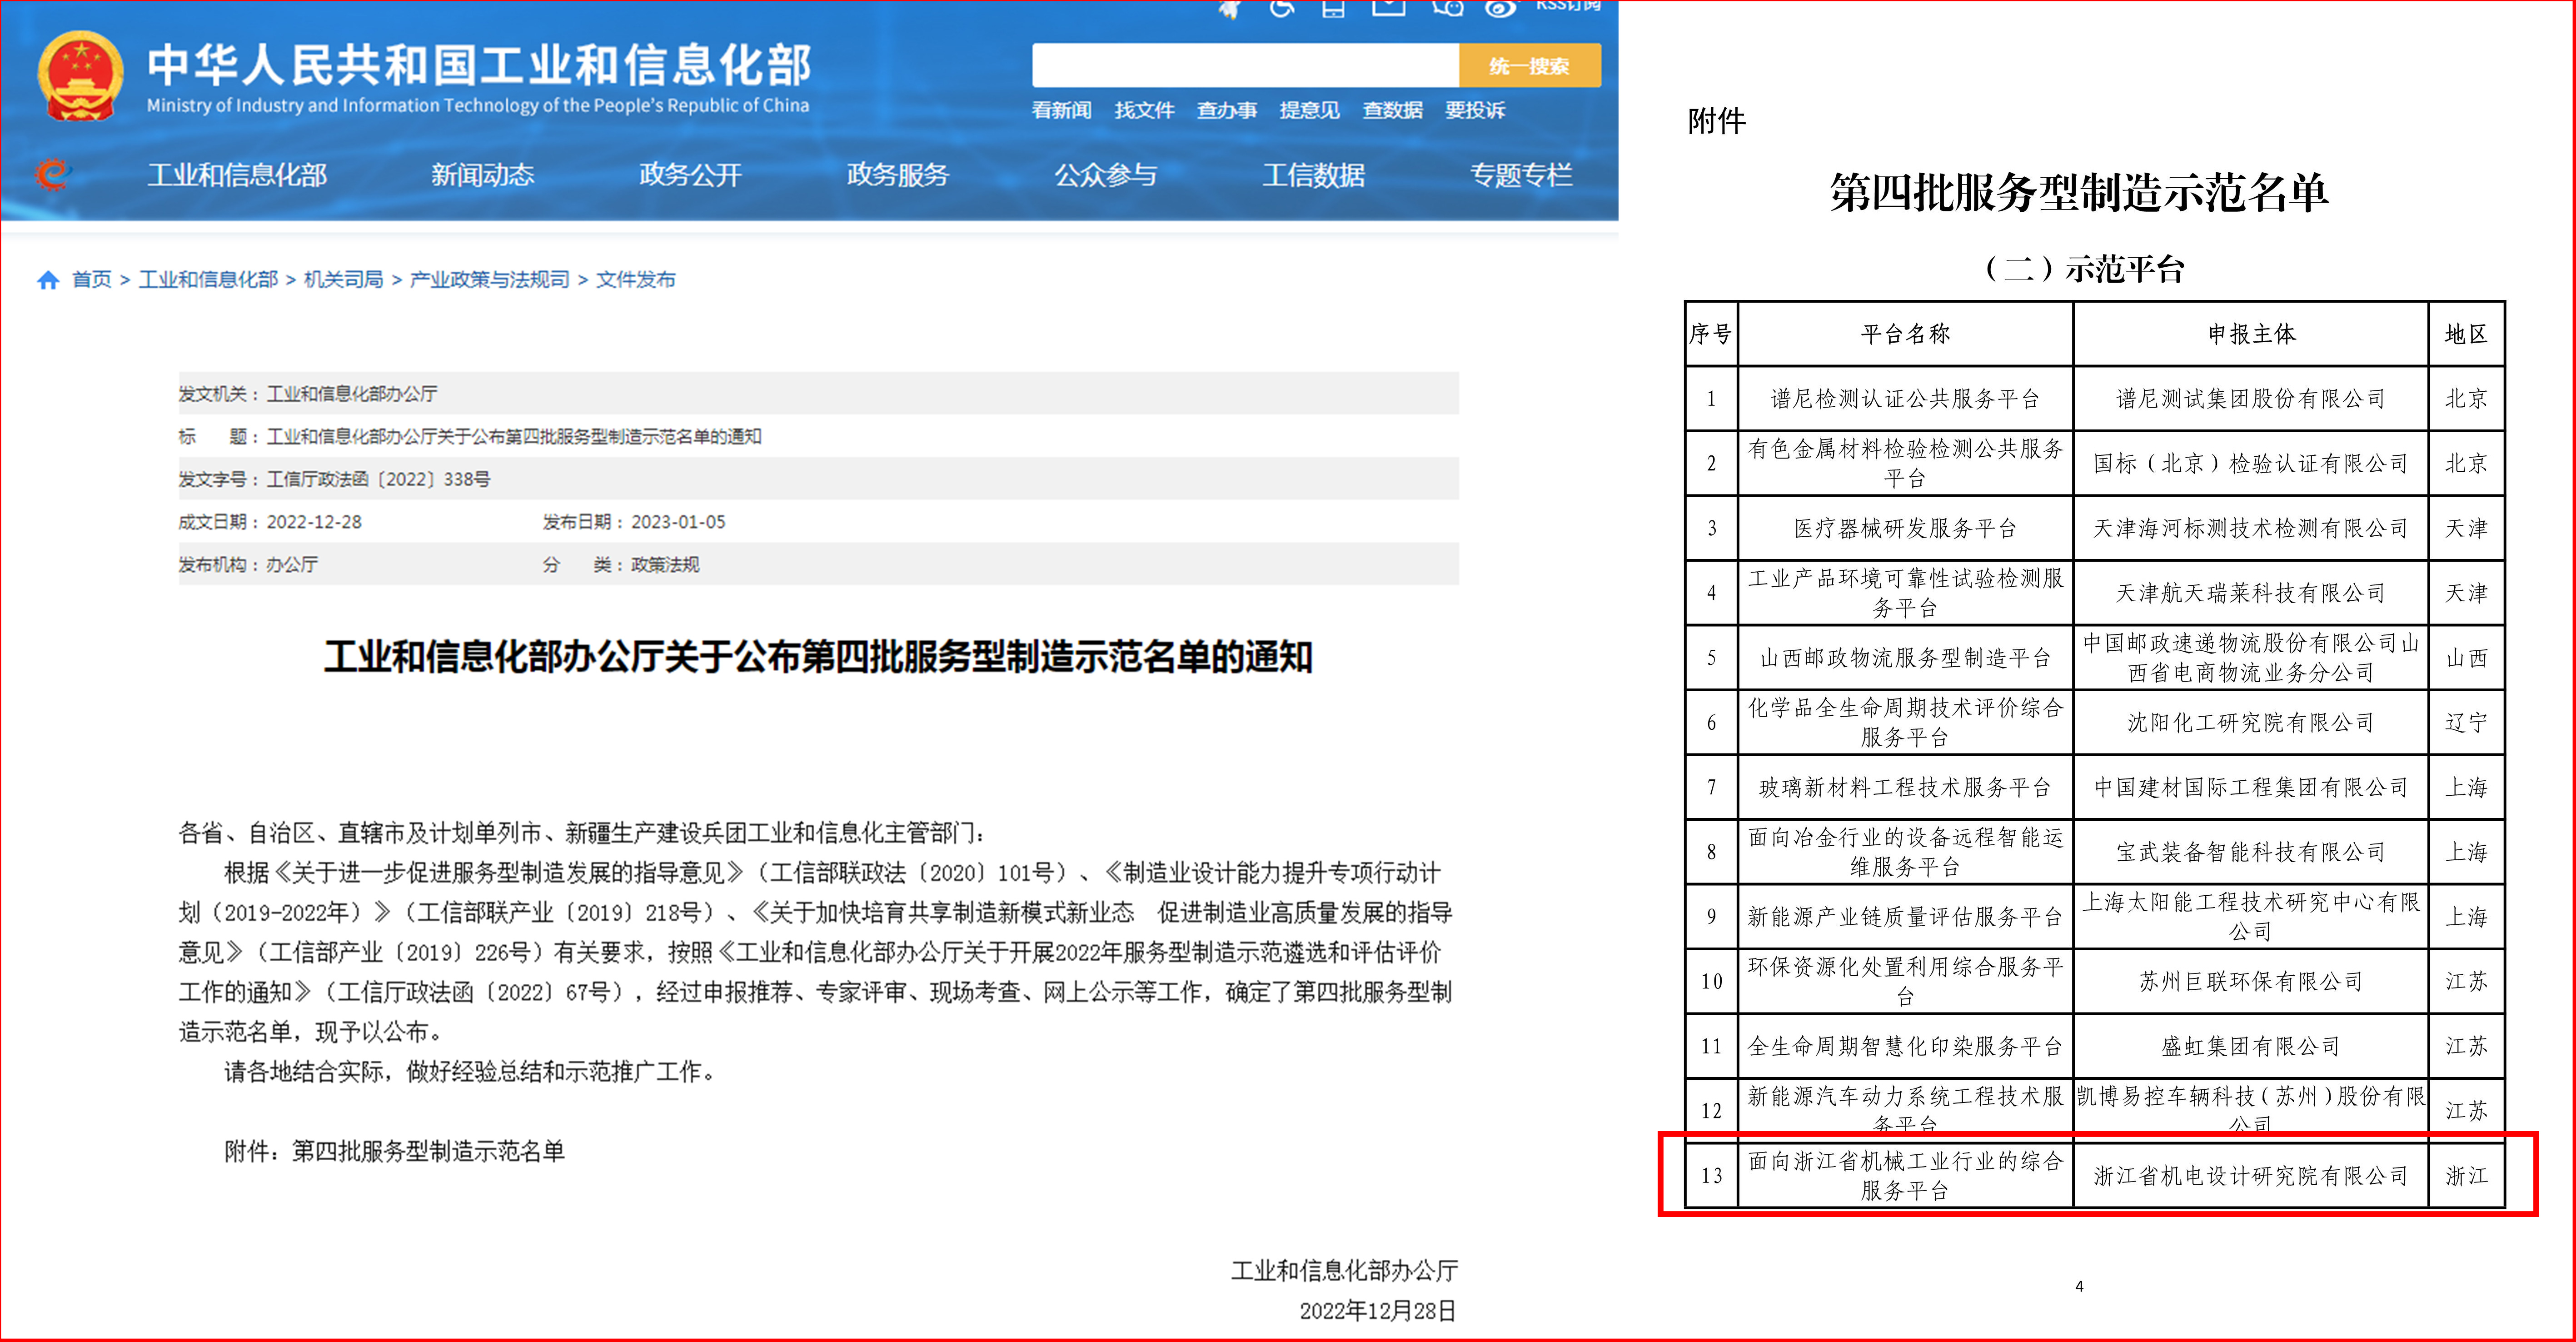2576x1342 pixels.
Task: Open the Weibo eye icon in header
Action: (1501, 8)
